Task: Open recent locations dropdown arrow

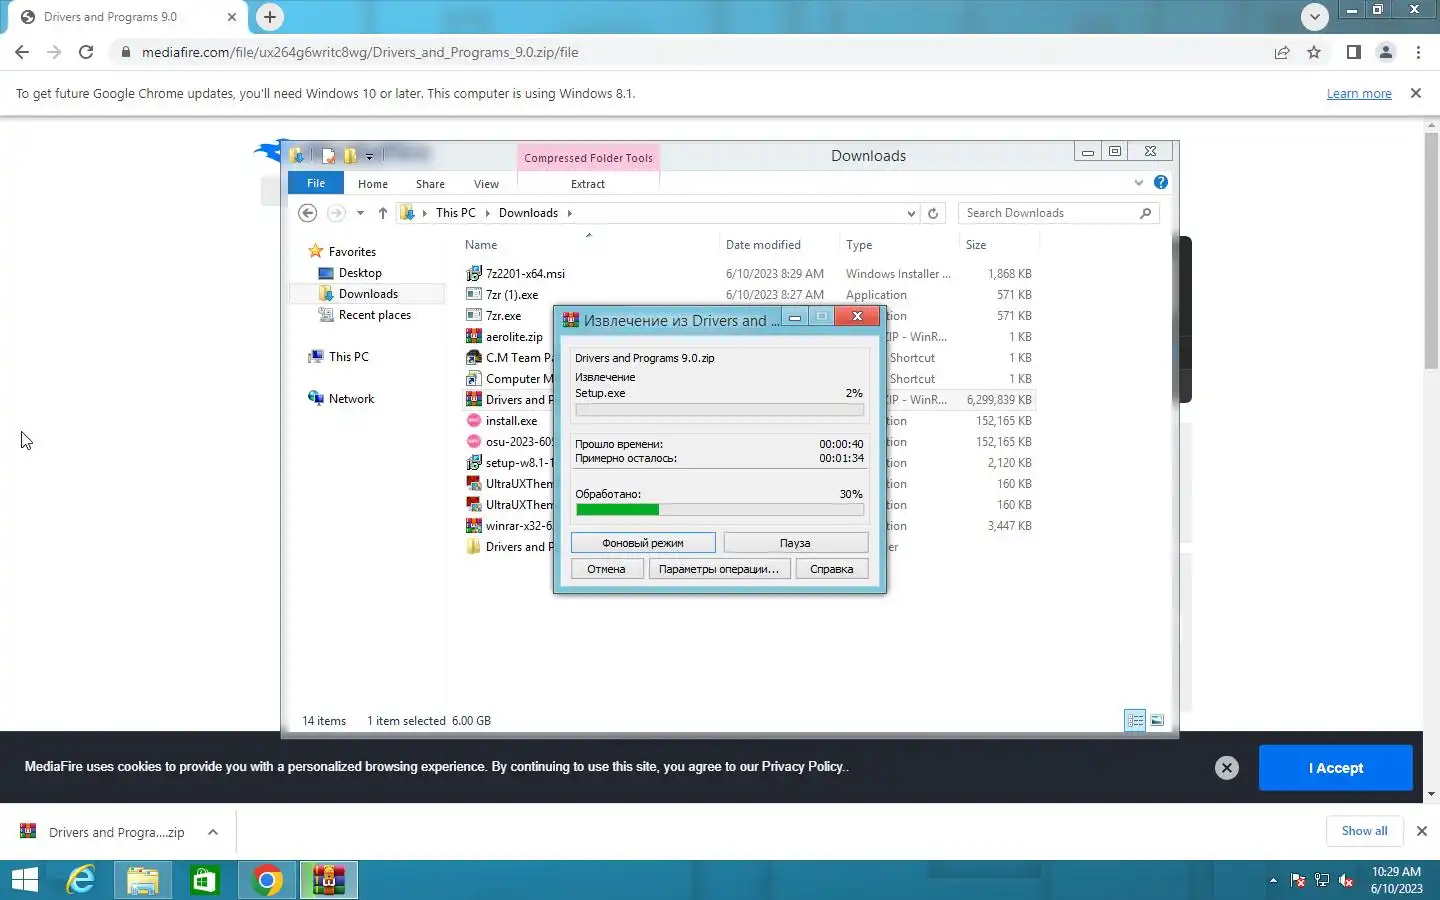Action: tap(360, 213)
